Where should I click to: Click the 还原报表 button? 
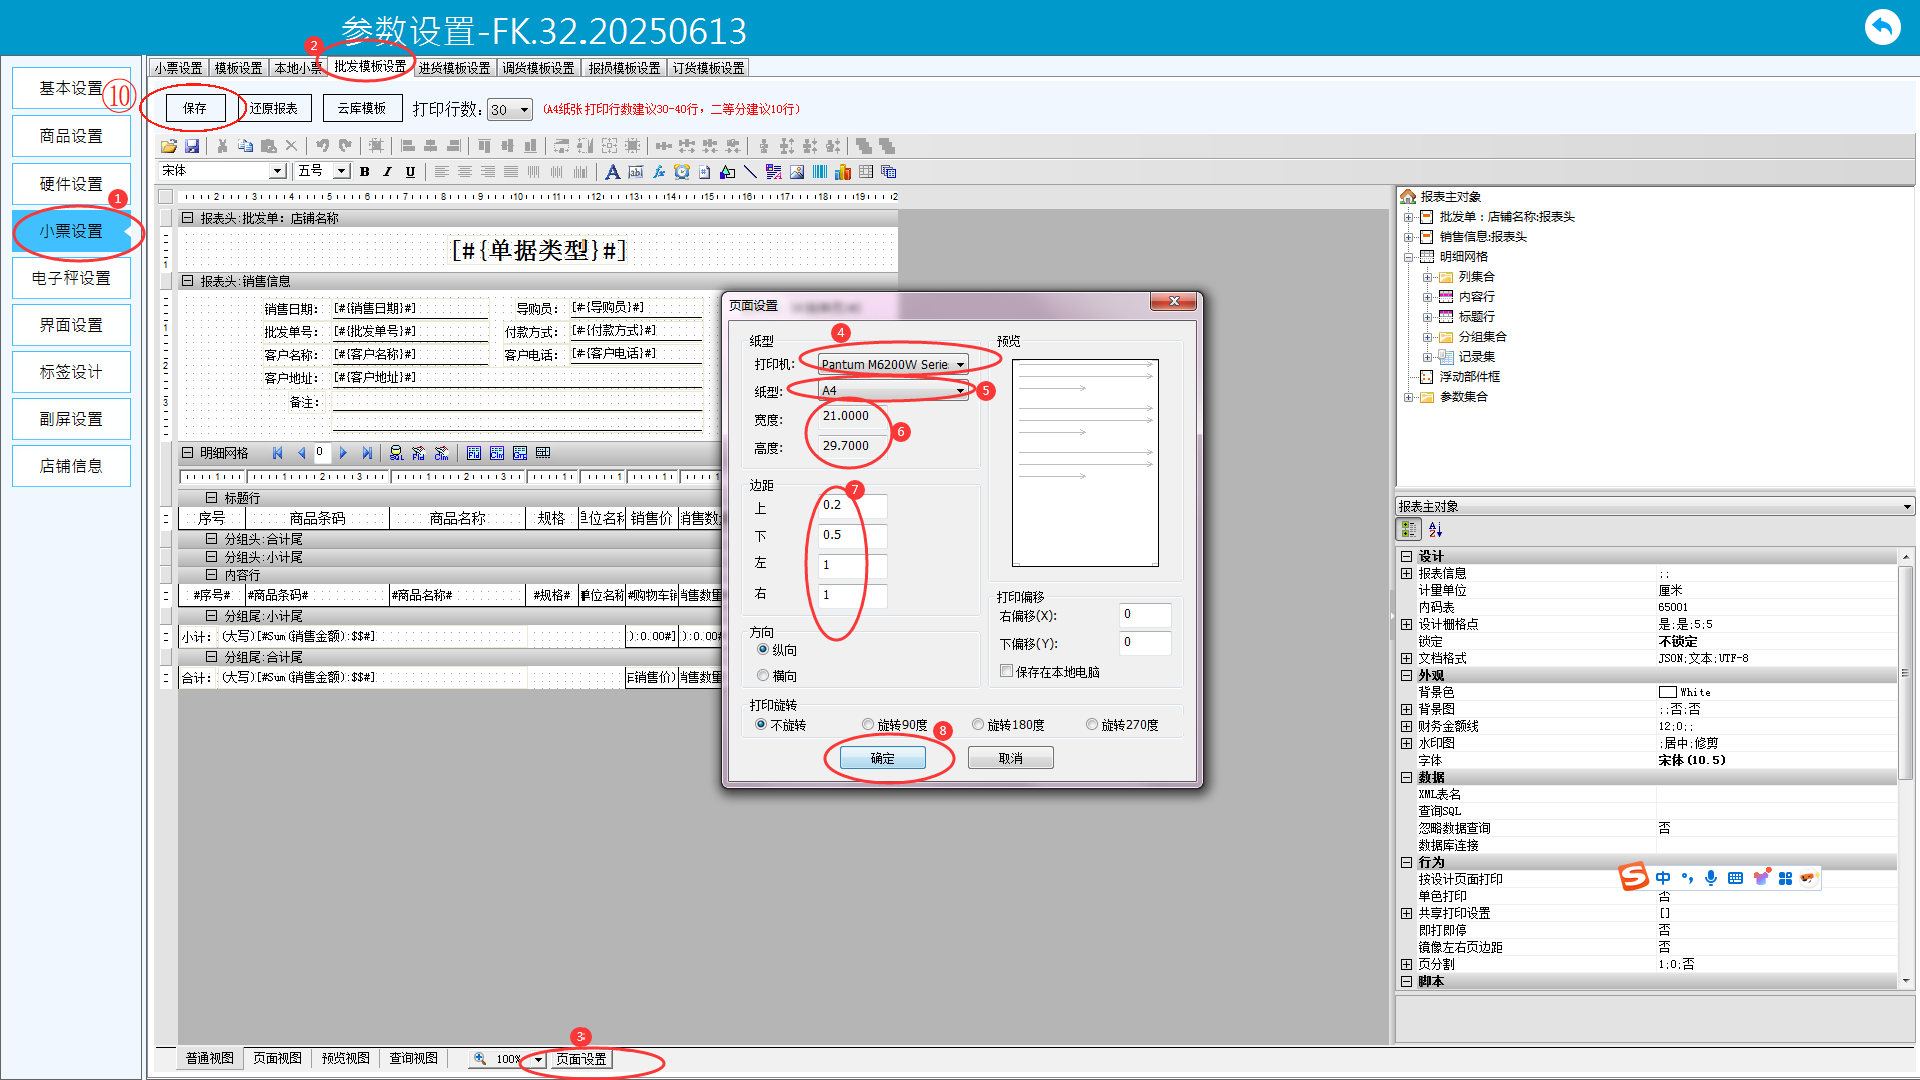coord(273,108)
